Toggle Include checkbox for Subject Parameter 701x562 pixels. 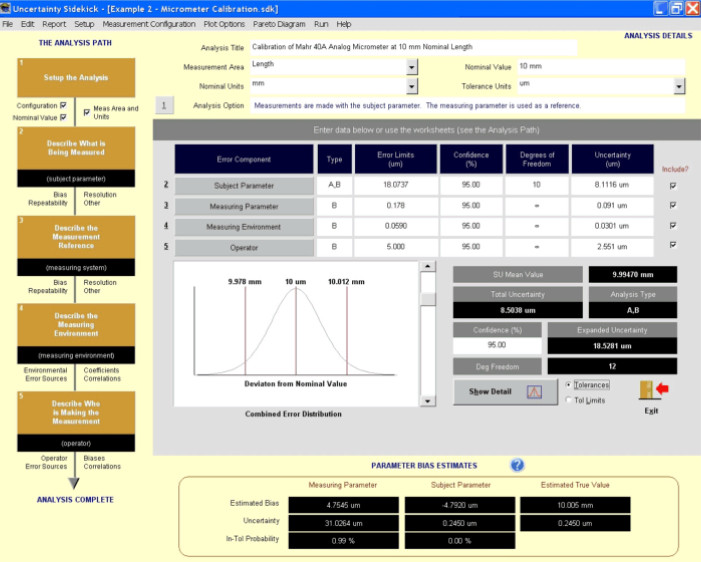click(x=673, y=186)
